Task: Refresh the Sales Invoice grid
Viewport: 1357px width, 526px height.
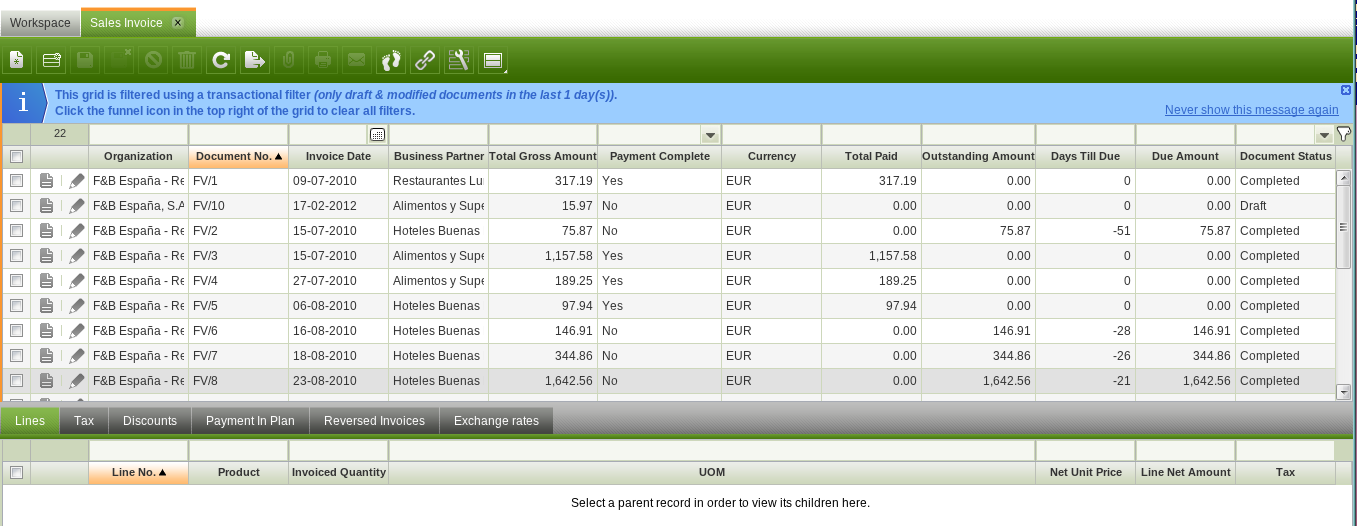Action: (221, 61)
